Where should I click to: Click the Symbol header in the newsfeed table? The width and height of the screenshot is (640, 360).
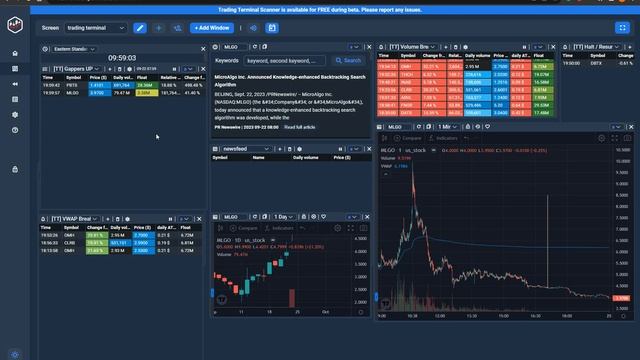point(220,158)
